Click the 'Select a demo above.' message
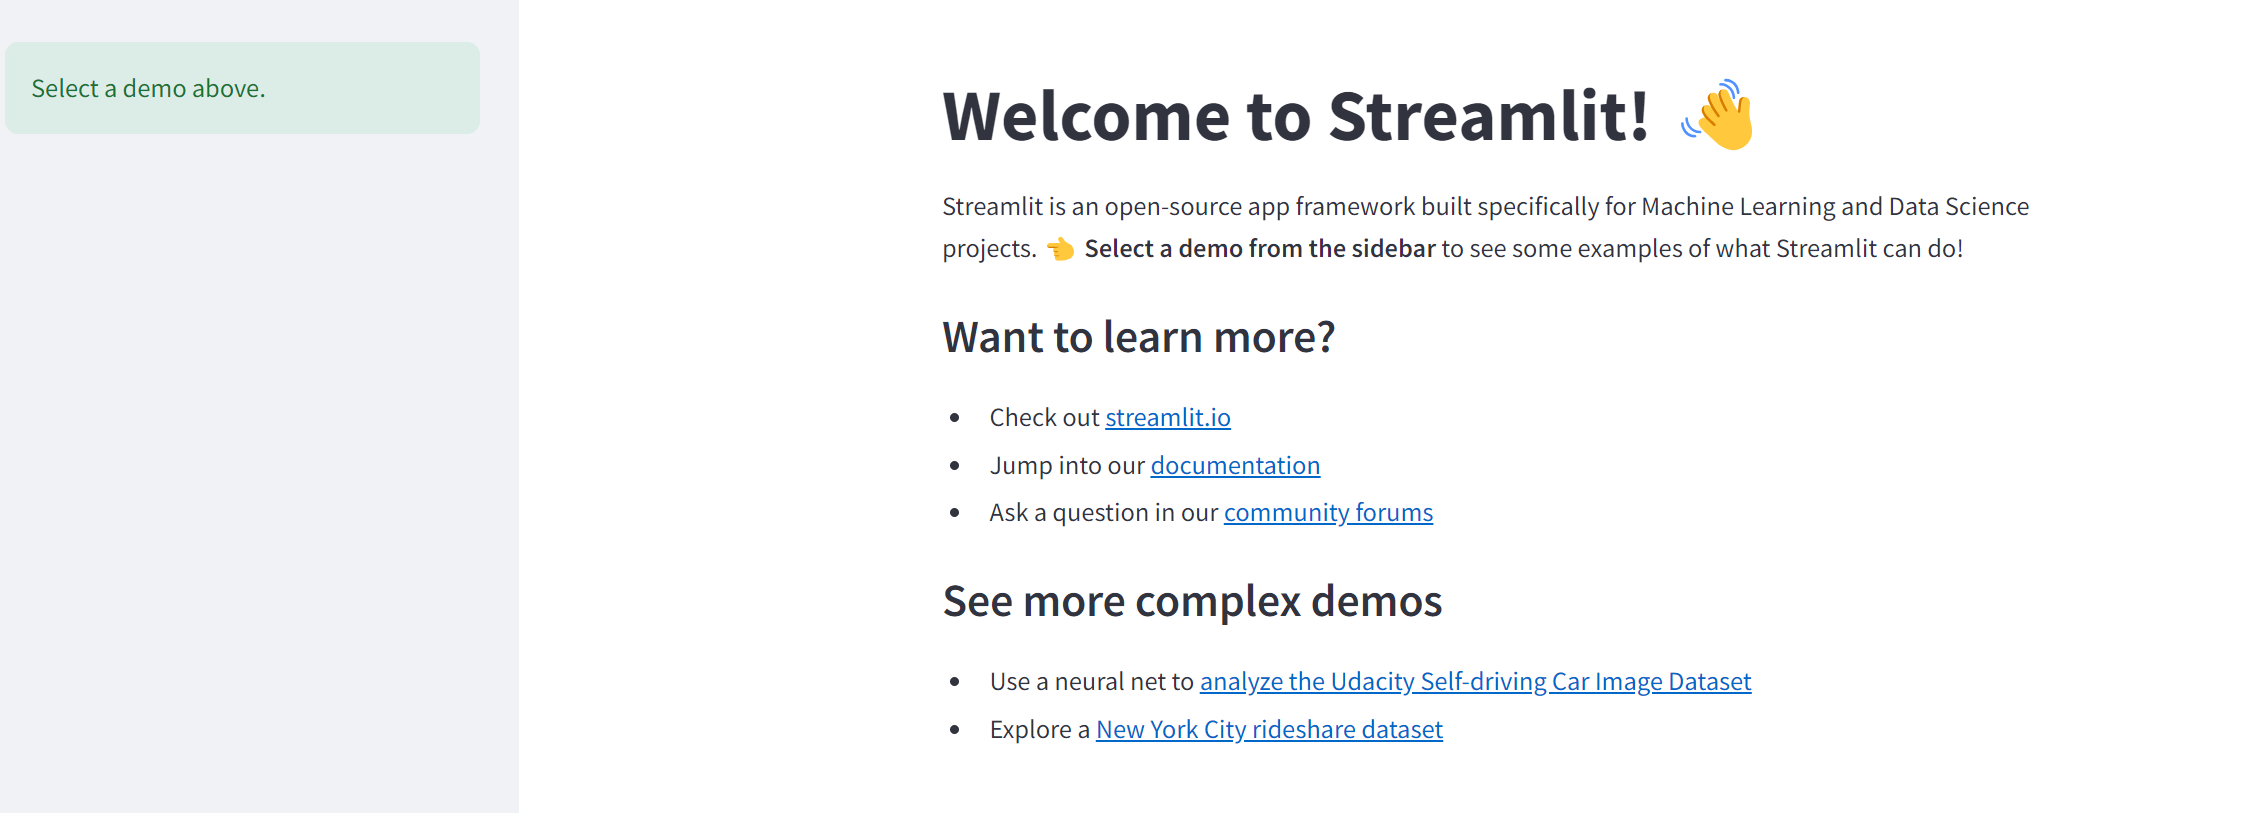The image size is (2241, 813). coord(242,88)
